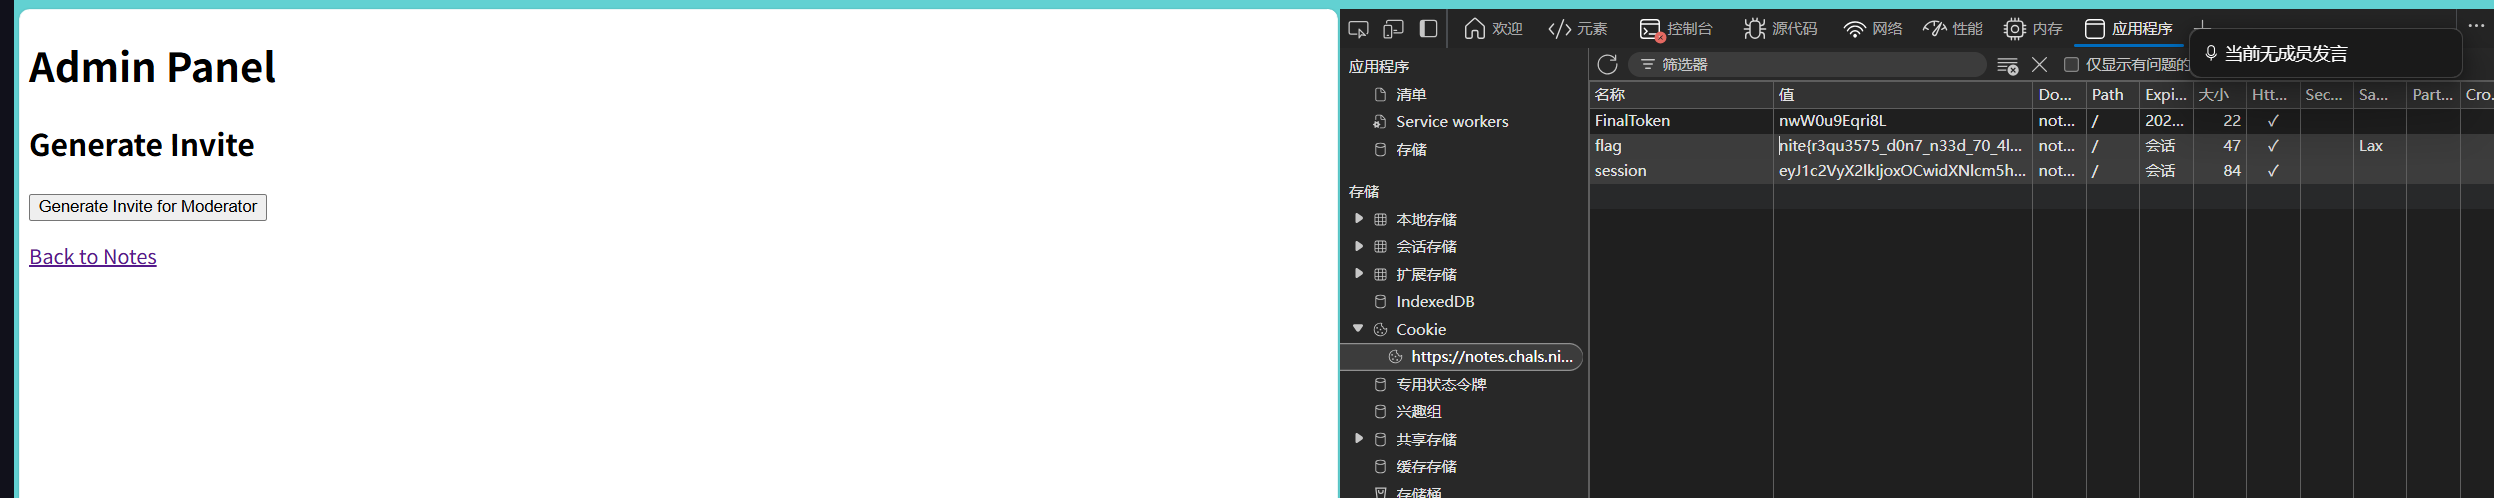
Task: Clear all cookies icon
Action: click(2007, 65)
